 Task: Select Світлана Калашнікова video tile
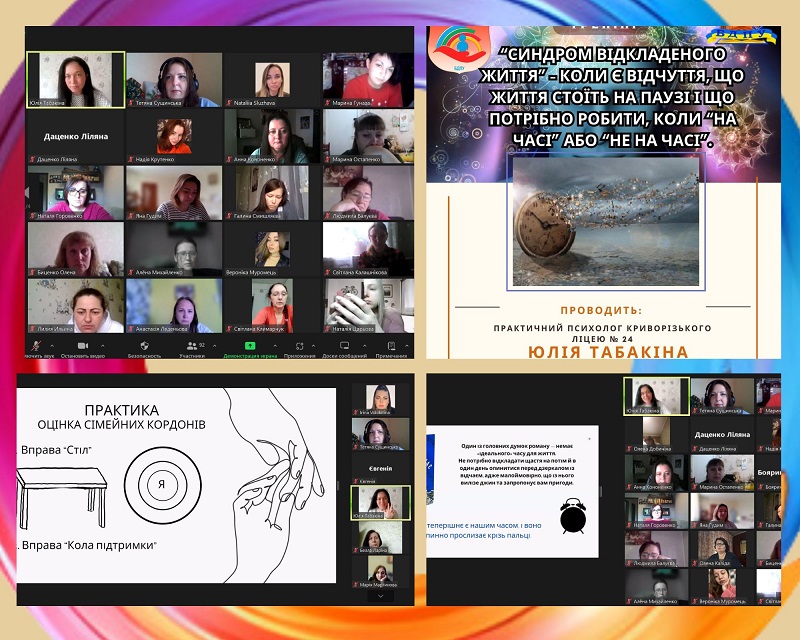[368, 249]
